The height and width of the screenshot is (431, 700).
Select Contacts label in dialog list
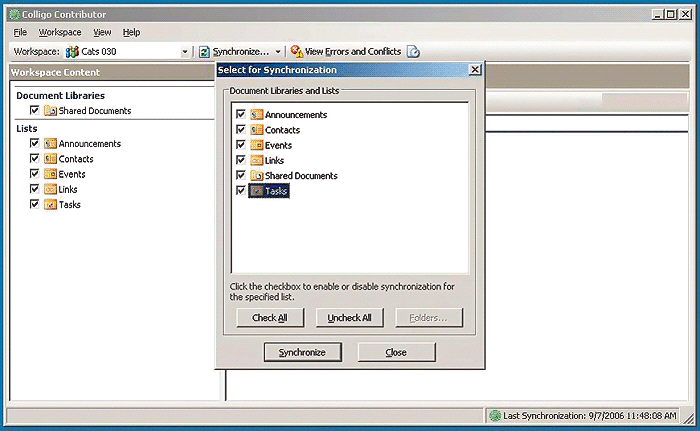coord(282,130)
